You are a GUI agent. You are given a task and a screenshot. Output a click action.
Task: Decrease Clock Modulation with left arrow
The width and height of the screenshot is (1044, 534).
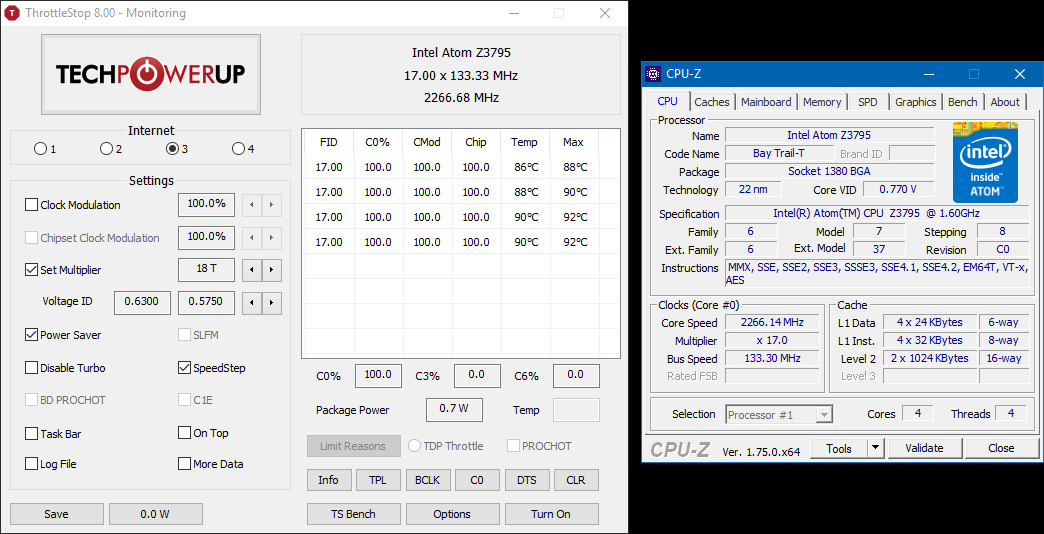pyautogui.click(x=252, y=204)
